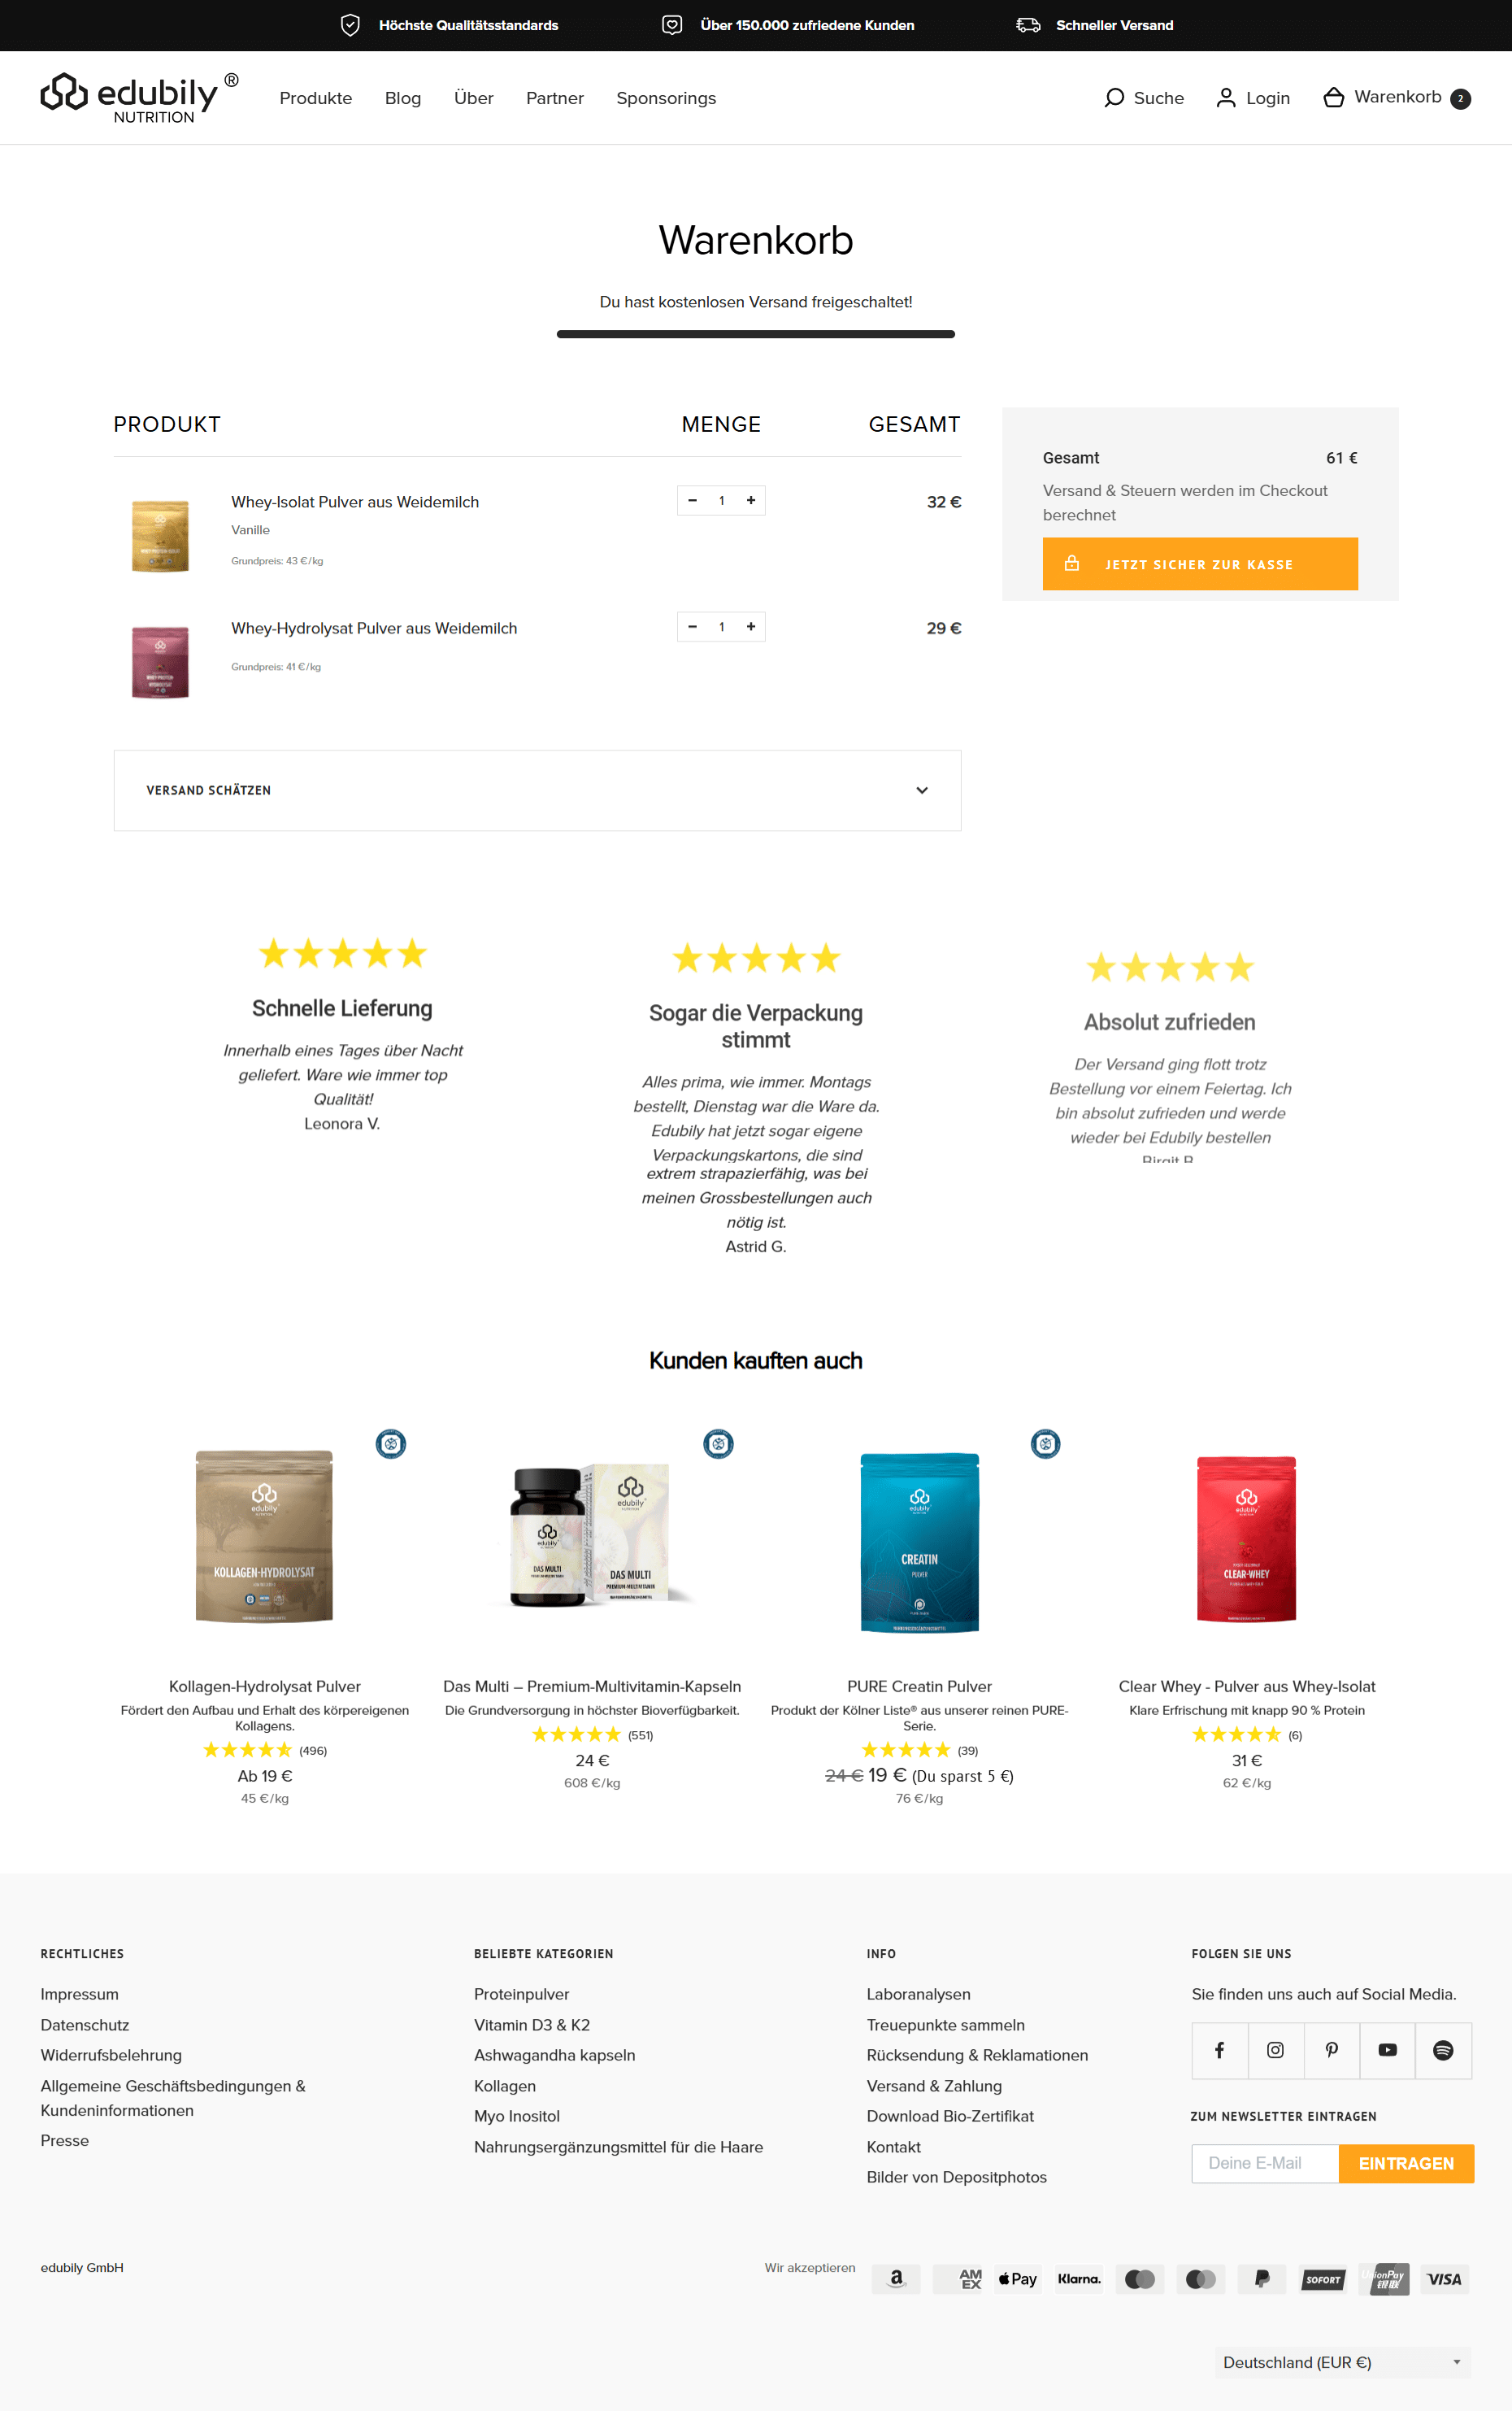Open the Instagram social media icon
1512x2411 pixels.
[x=1275, y=2050]
